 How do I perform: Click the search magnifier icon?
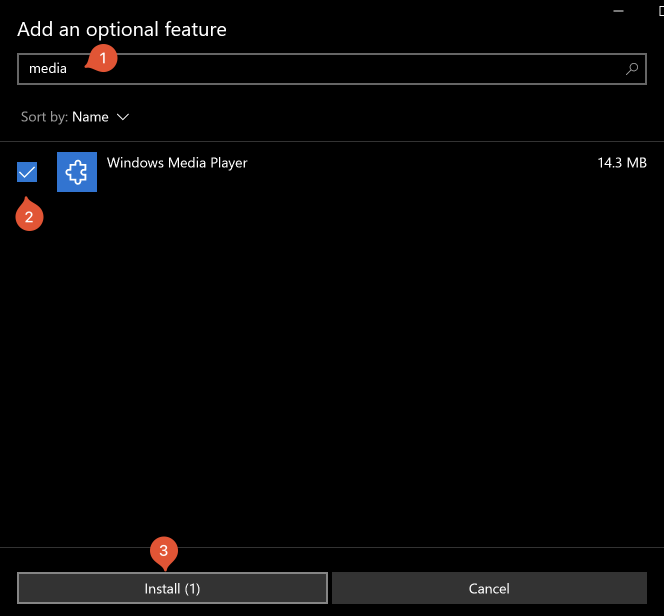[x=631, y=69]
